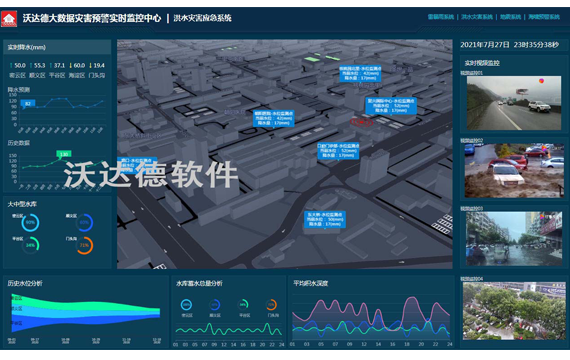The image size is (570, 360).
Task: Select the 60% blue reservoir gauge ring
Action: pyautogui.click(x=84, y=222)
